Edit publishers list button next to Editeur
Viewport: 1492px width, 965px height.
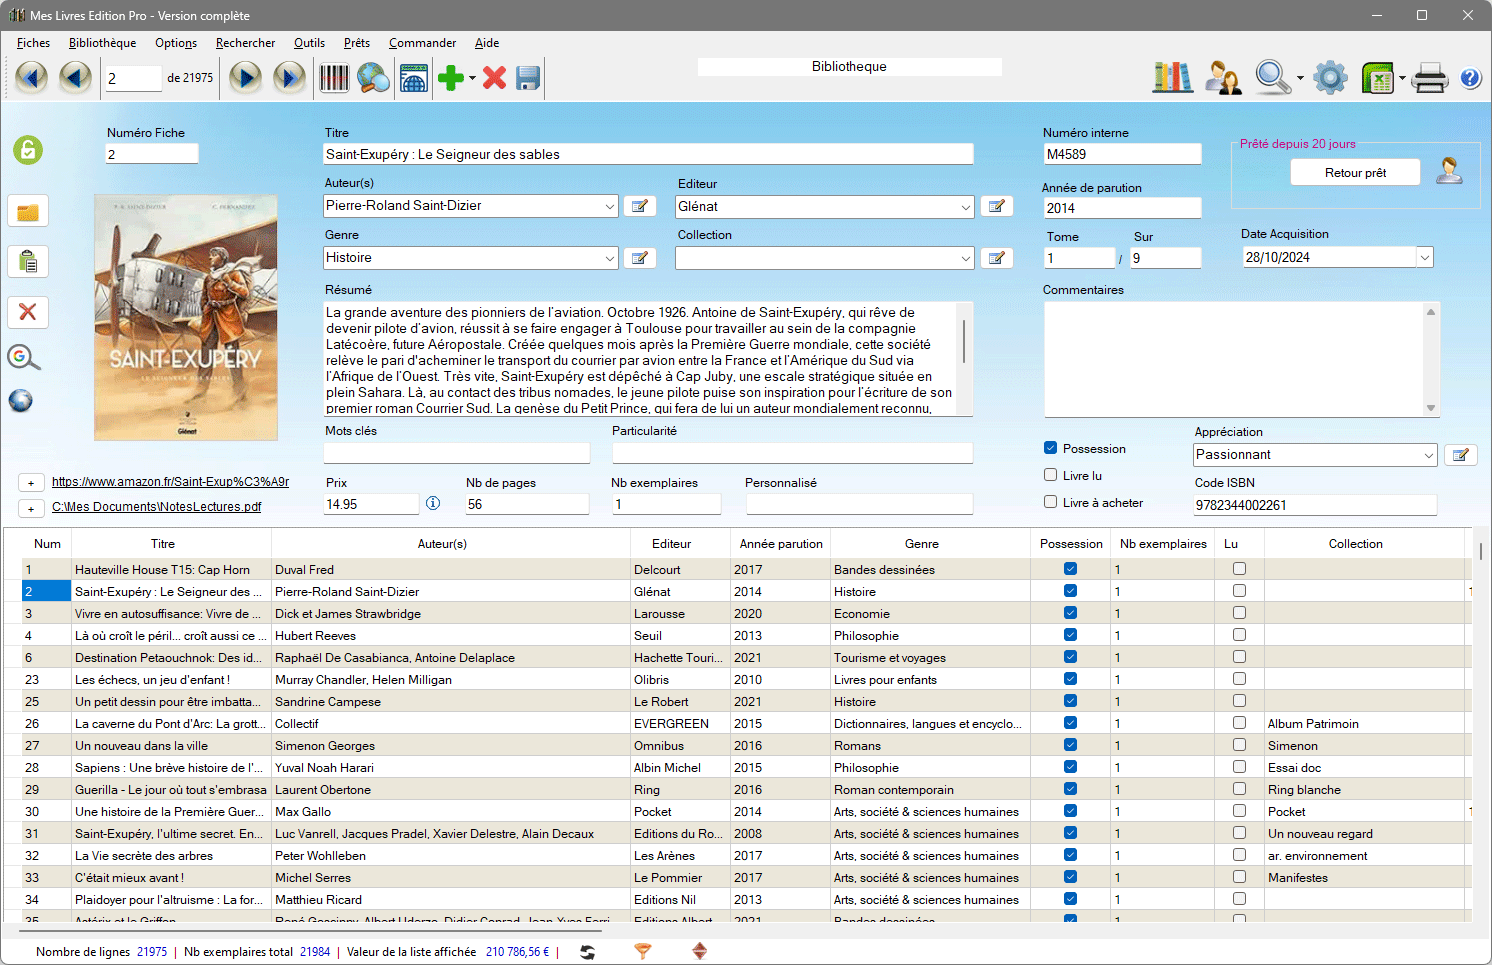996,206
